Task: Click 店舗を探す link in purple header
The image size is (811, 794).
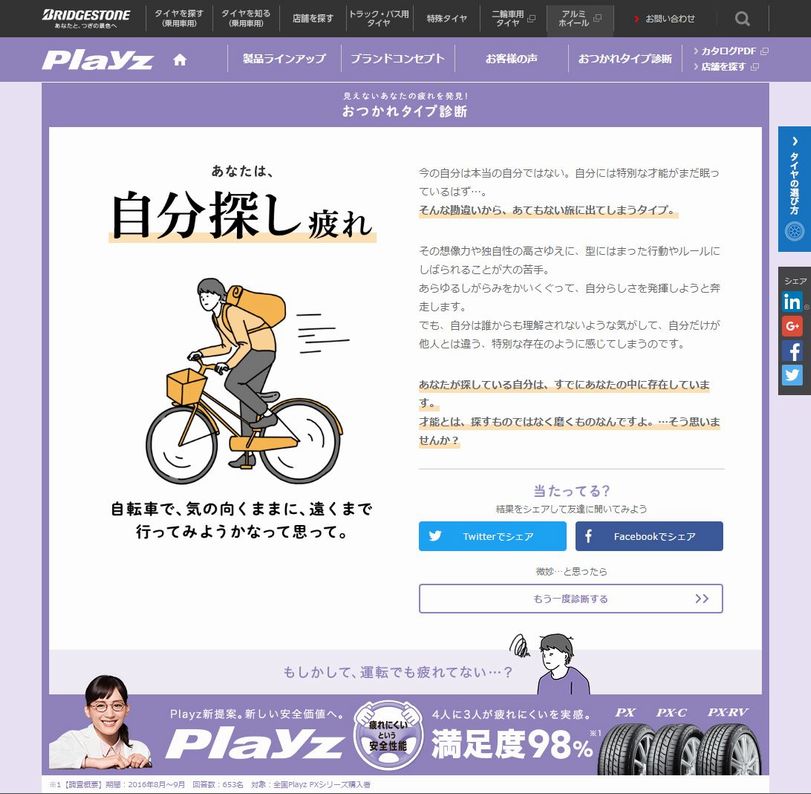Action: (x=726, y=67)
